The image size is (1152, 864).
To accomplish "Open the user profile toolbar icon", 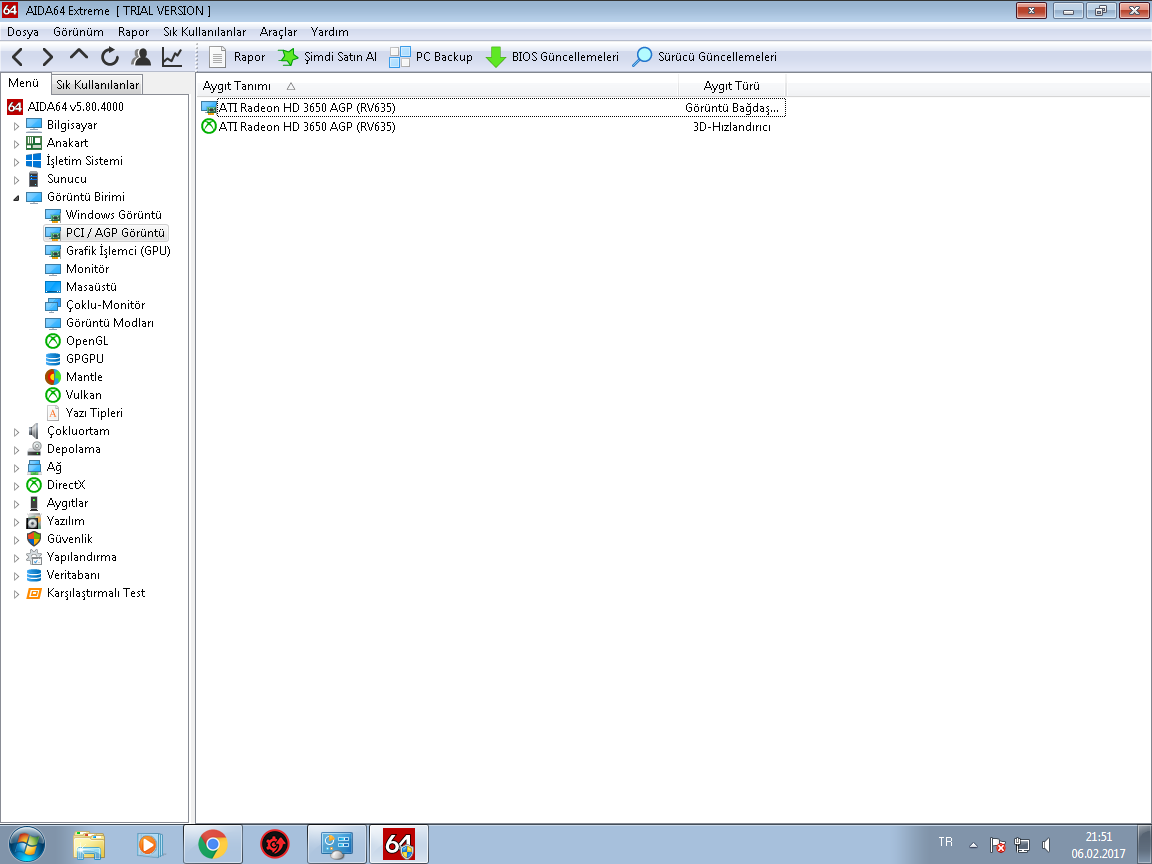I will coord(141,57).
